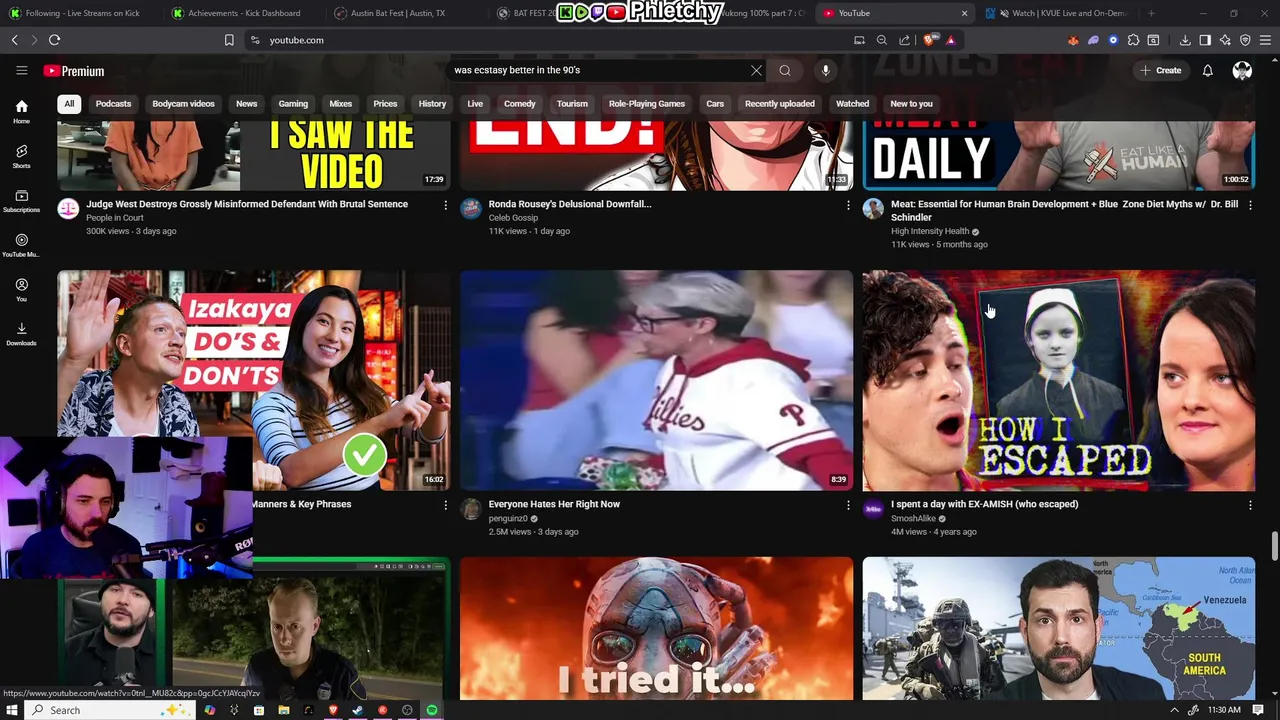This screenshot has width=1280, height=720.
Task: Click the YouTube Premium logo
Action: click(x=74, y=71)
